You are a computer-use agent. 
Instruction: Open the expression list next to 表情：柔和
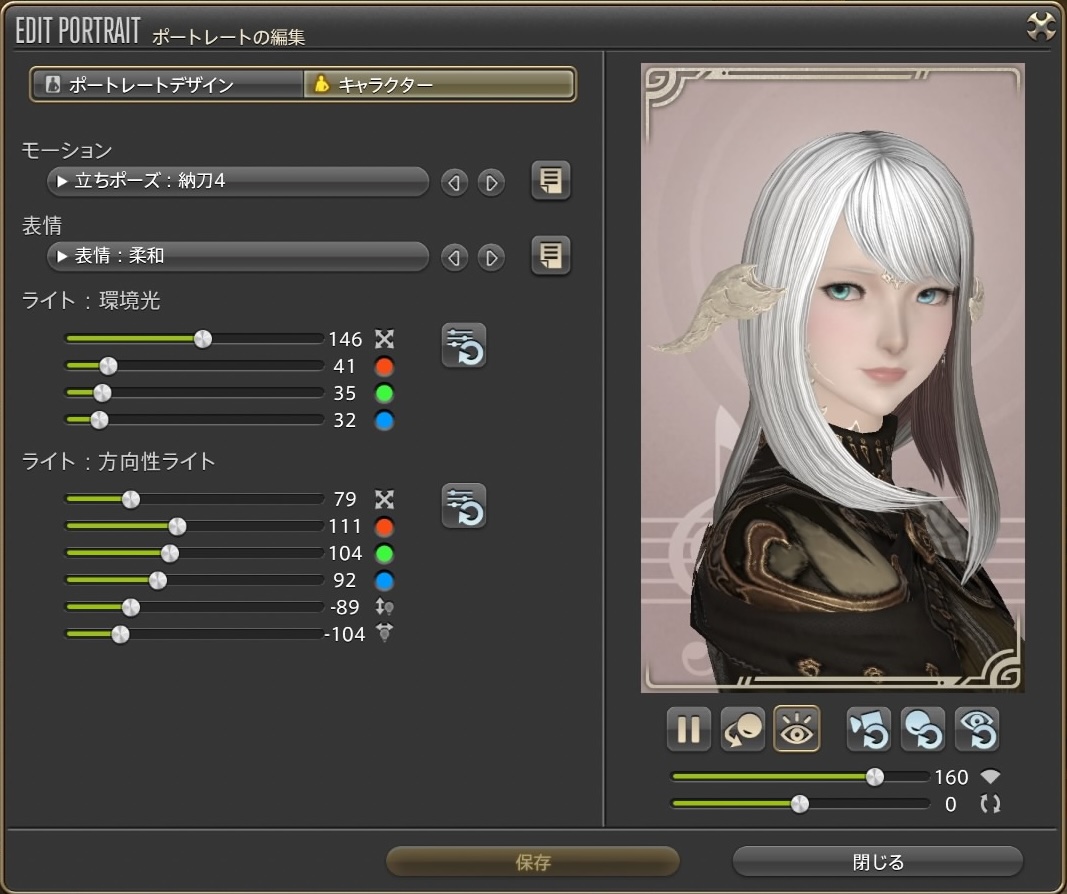550,257
